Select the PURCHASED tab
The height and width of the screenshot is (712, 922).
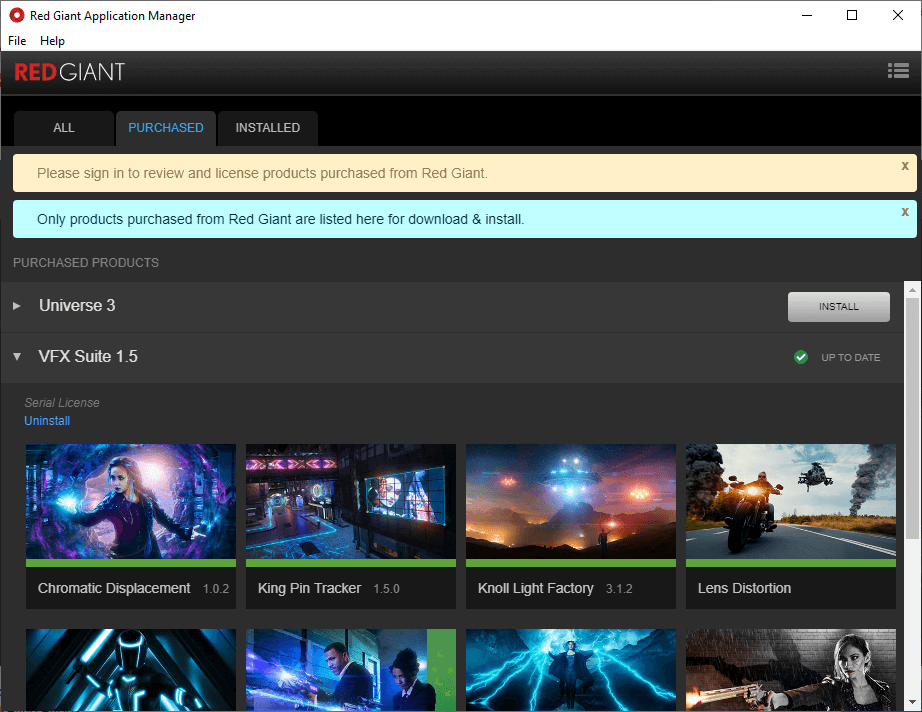(166, 128)
